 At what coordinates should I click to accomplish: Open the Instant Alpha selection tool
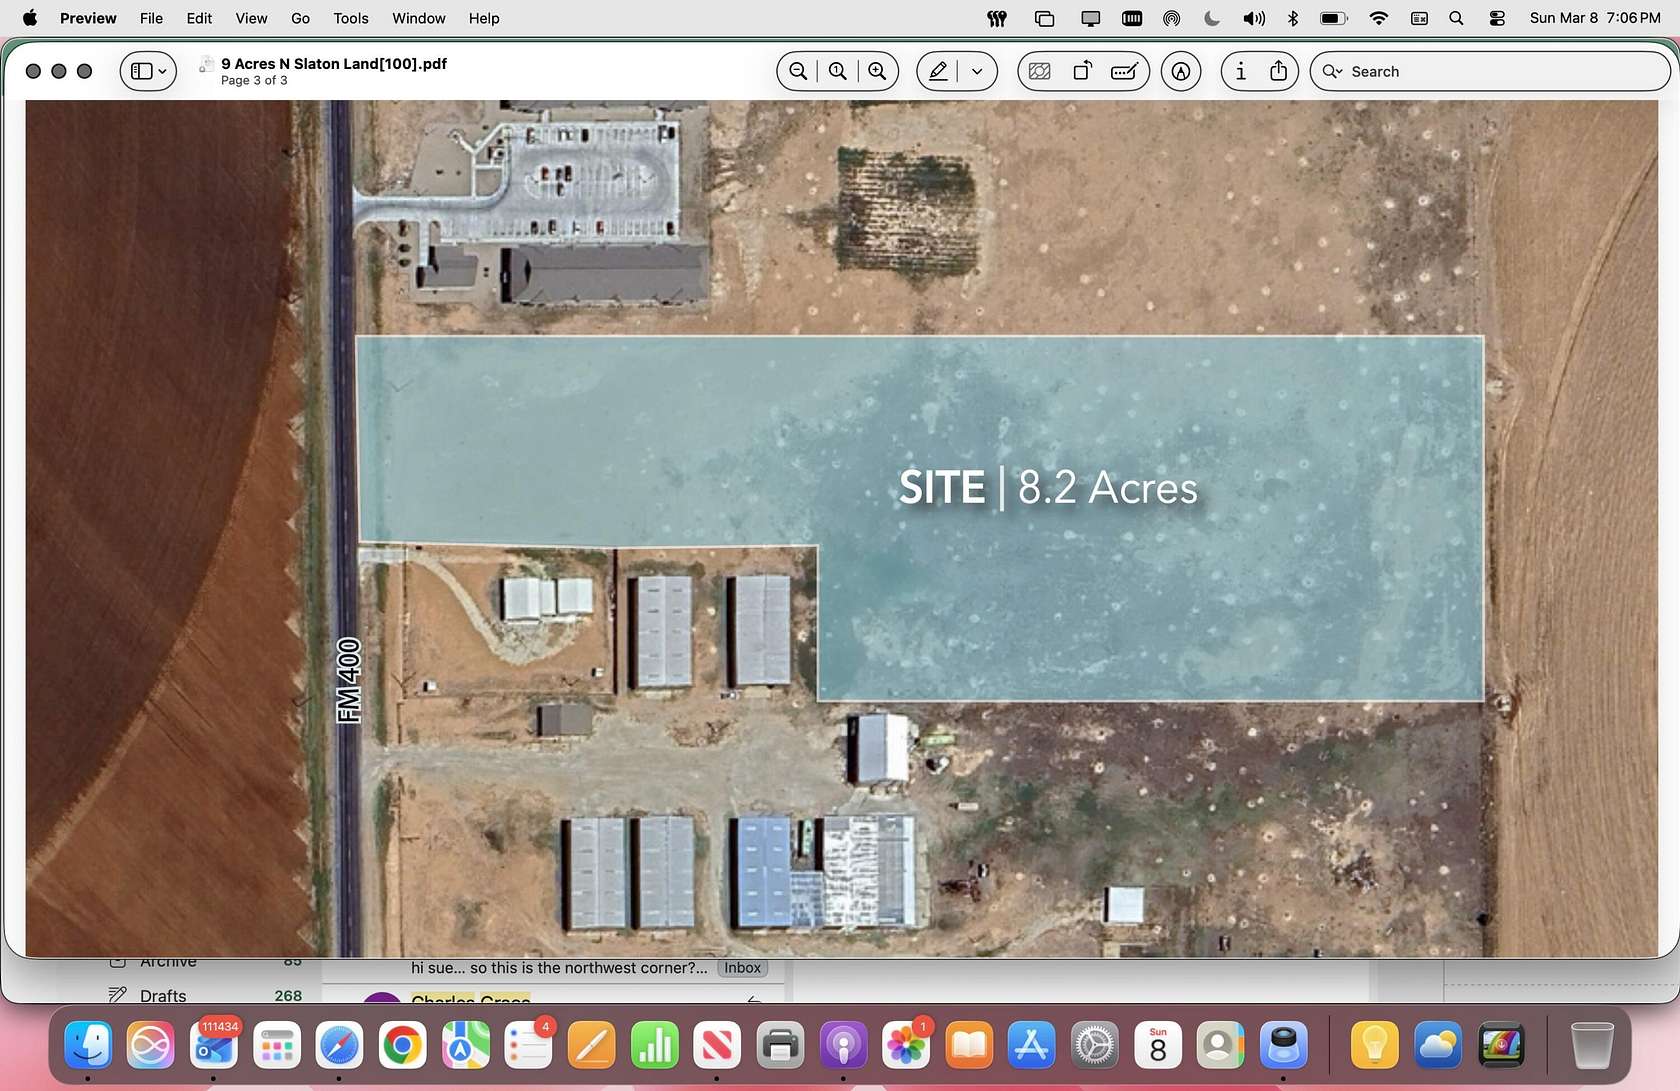1038,71
